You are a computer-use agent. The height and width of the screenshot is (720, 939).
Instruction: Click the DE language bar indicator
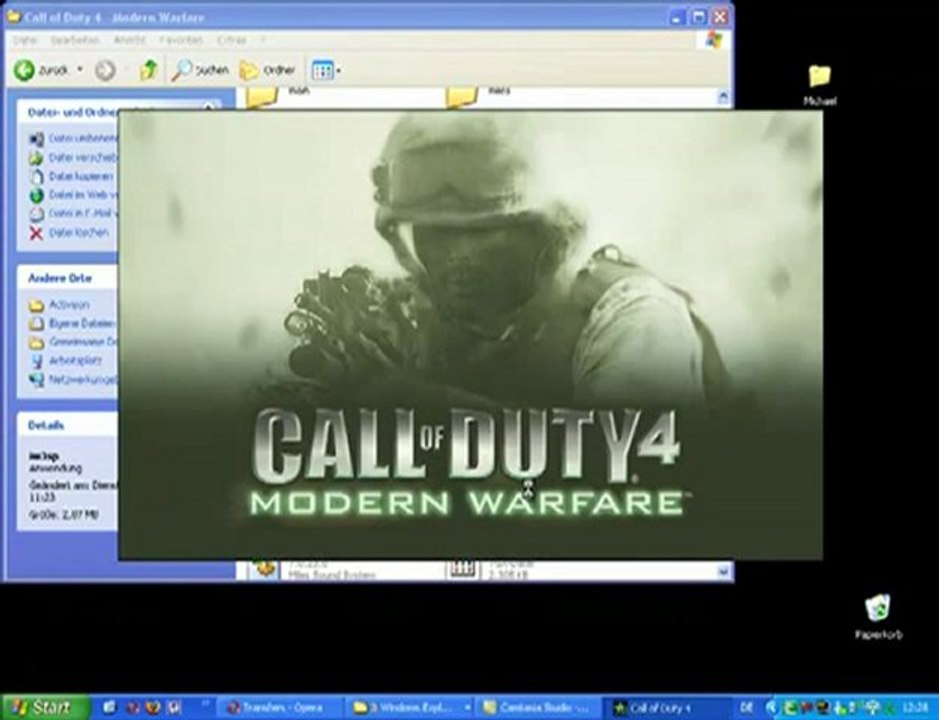pos(746,709)
